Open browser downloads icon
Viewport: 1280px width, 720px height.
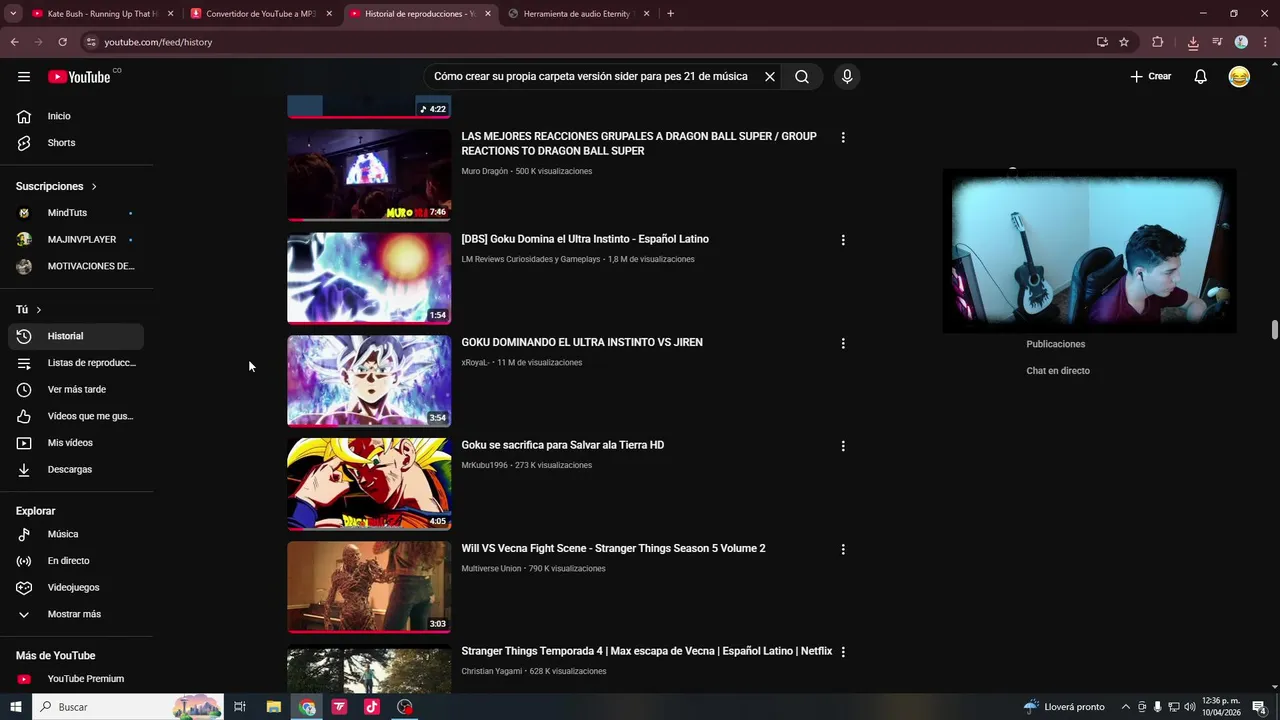pyautogui.click(x=1193, y=42)
